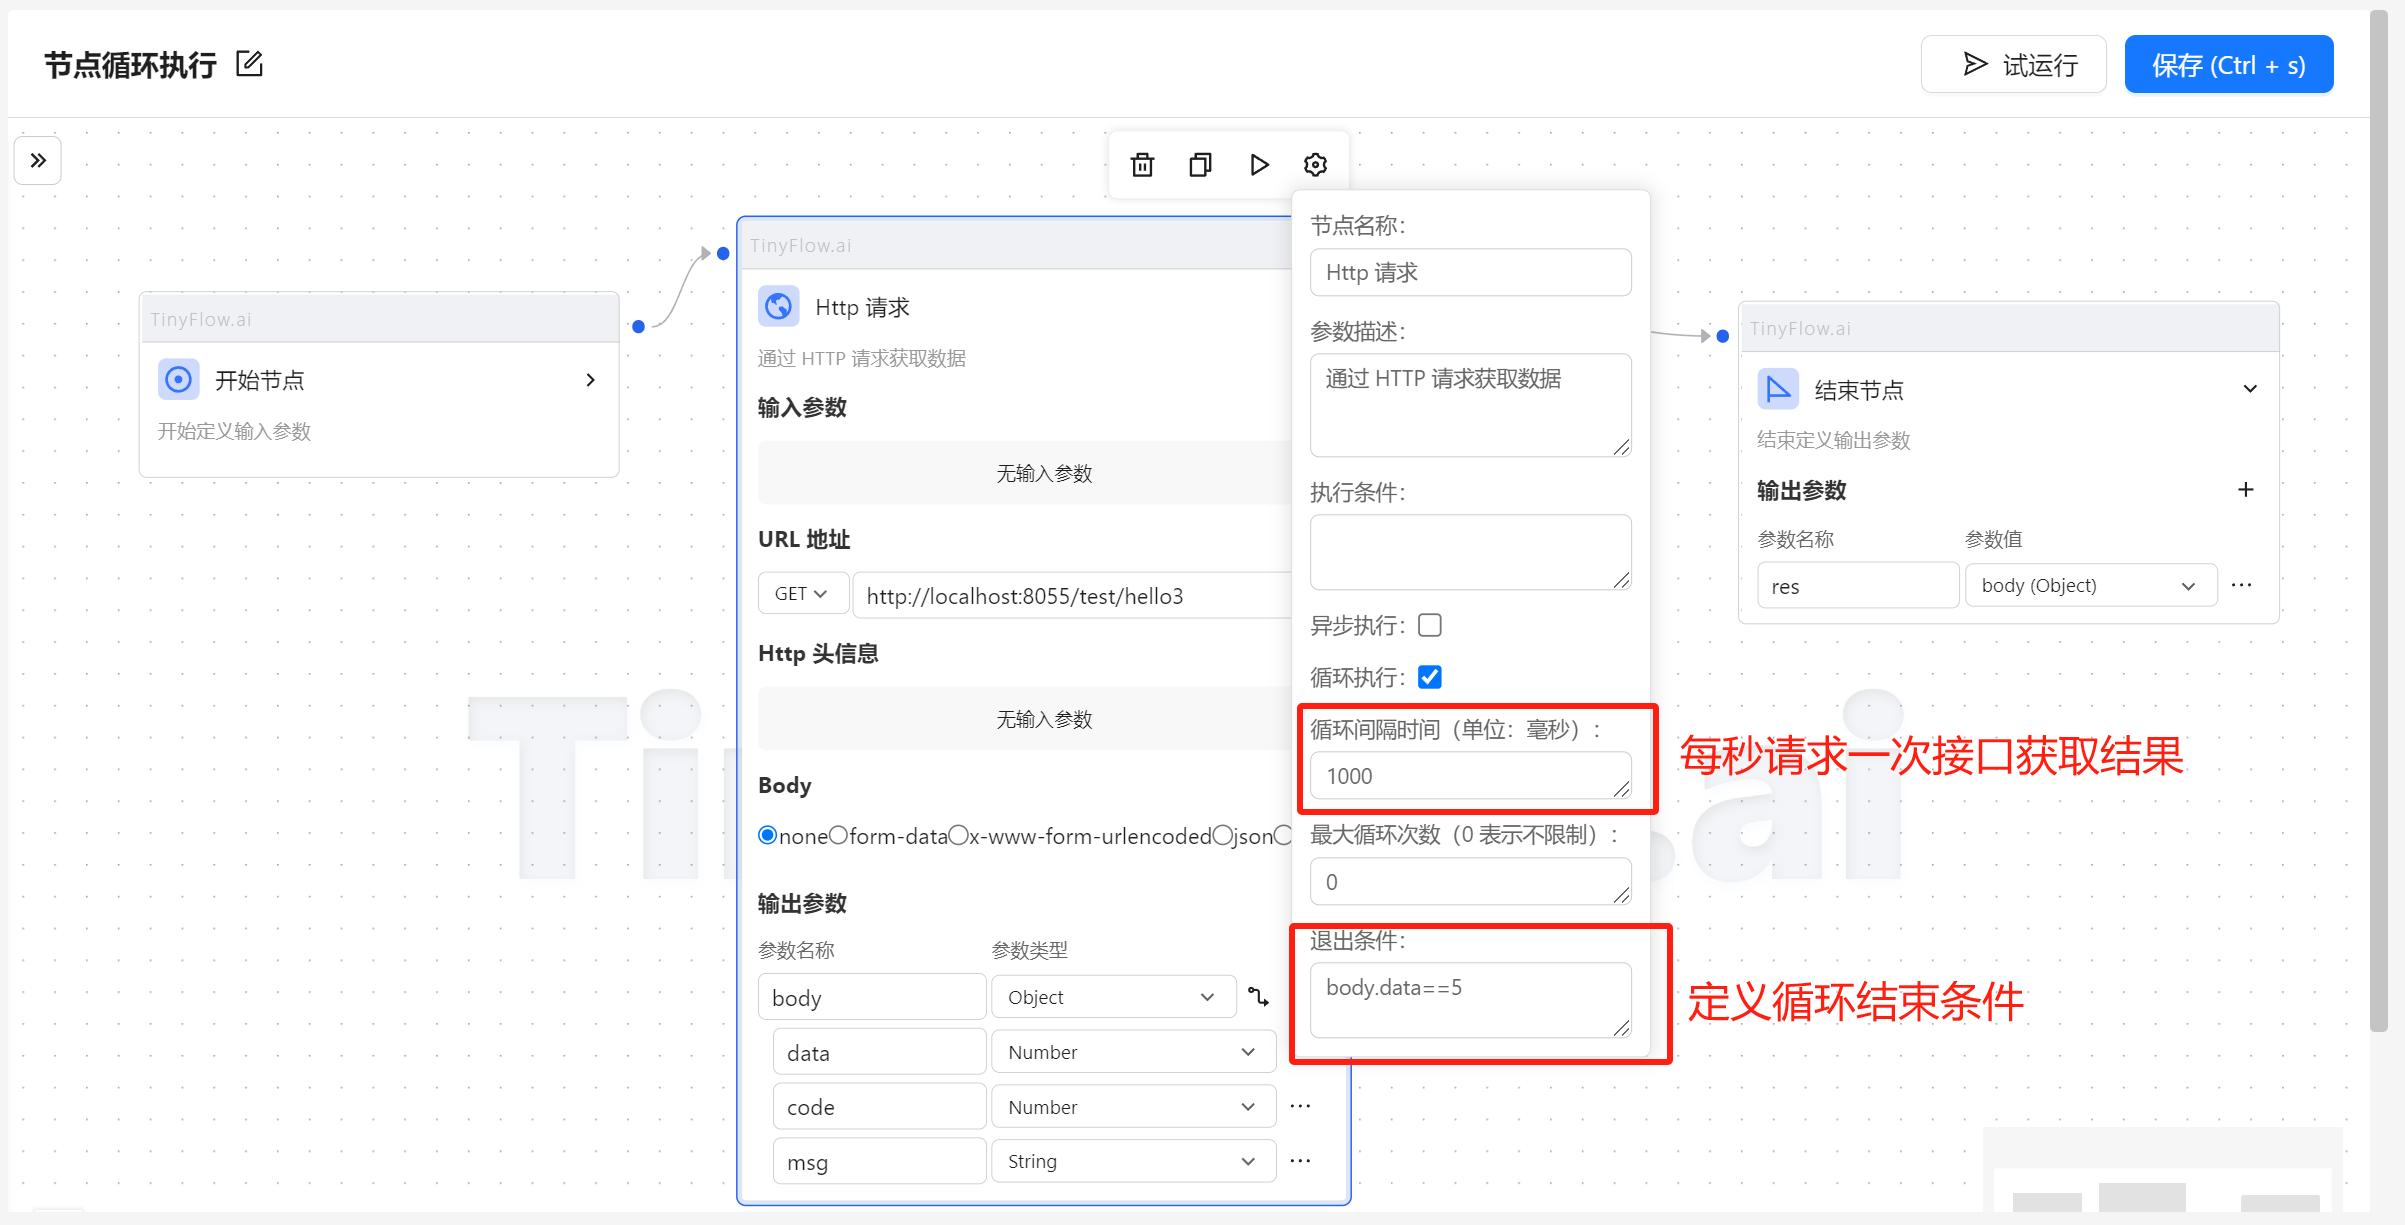The image size is (2405, 1225).
Task: Uncheck the 循环执行 checkbox
Action: click(1430, 678)
